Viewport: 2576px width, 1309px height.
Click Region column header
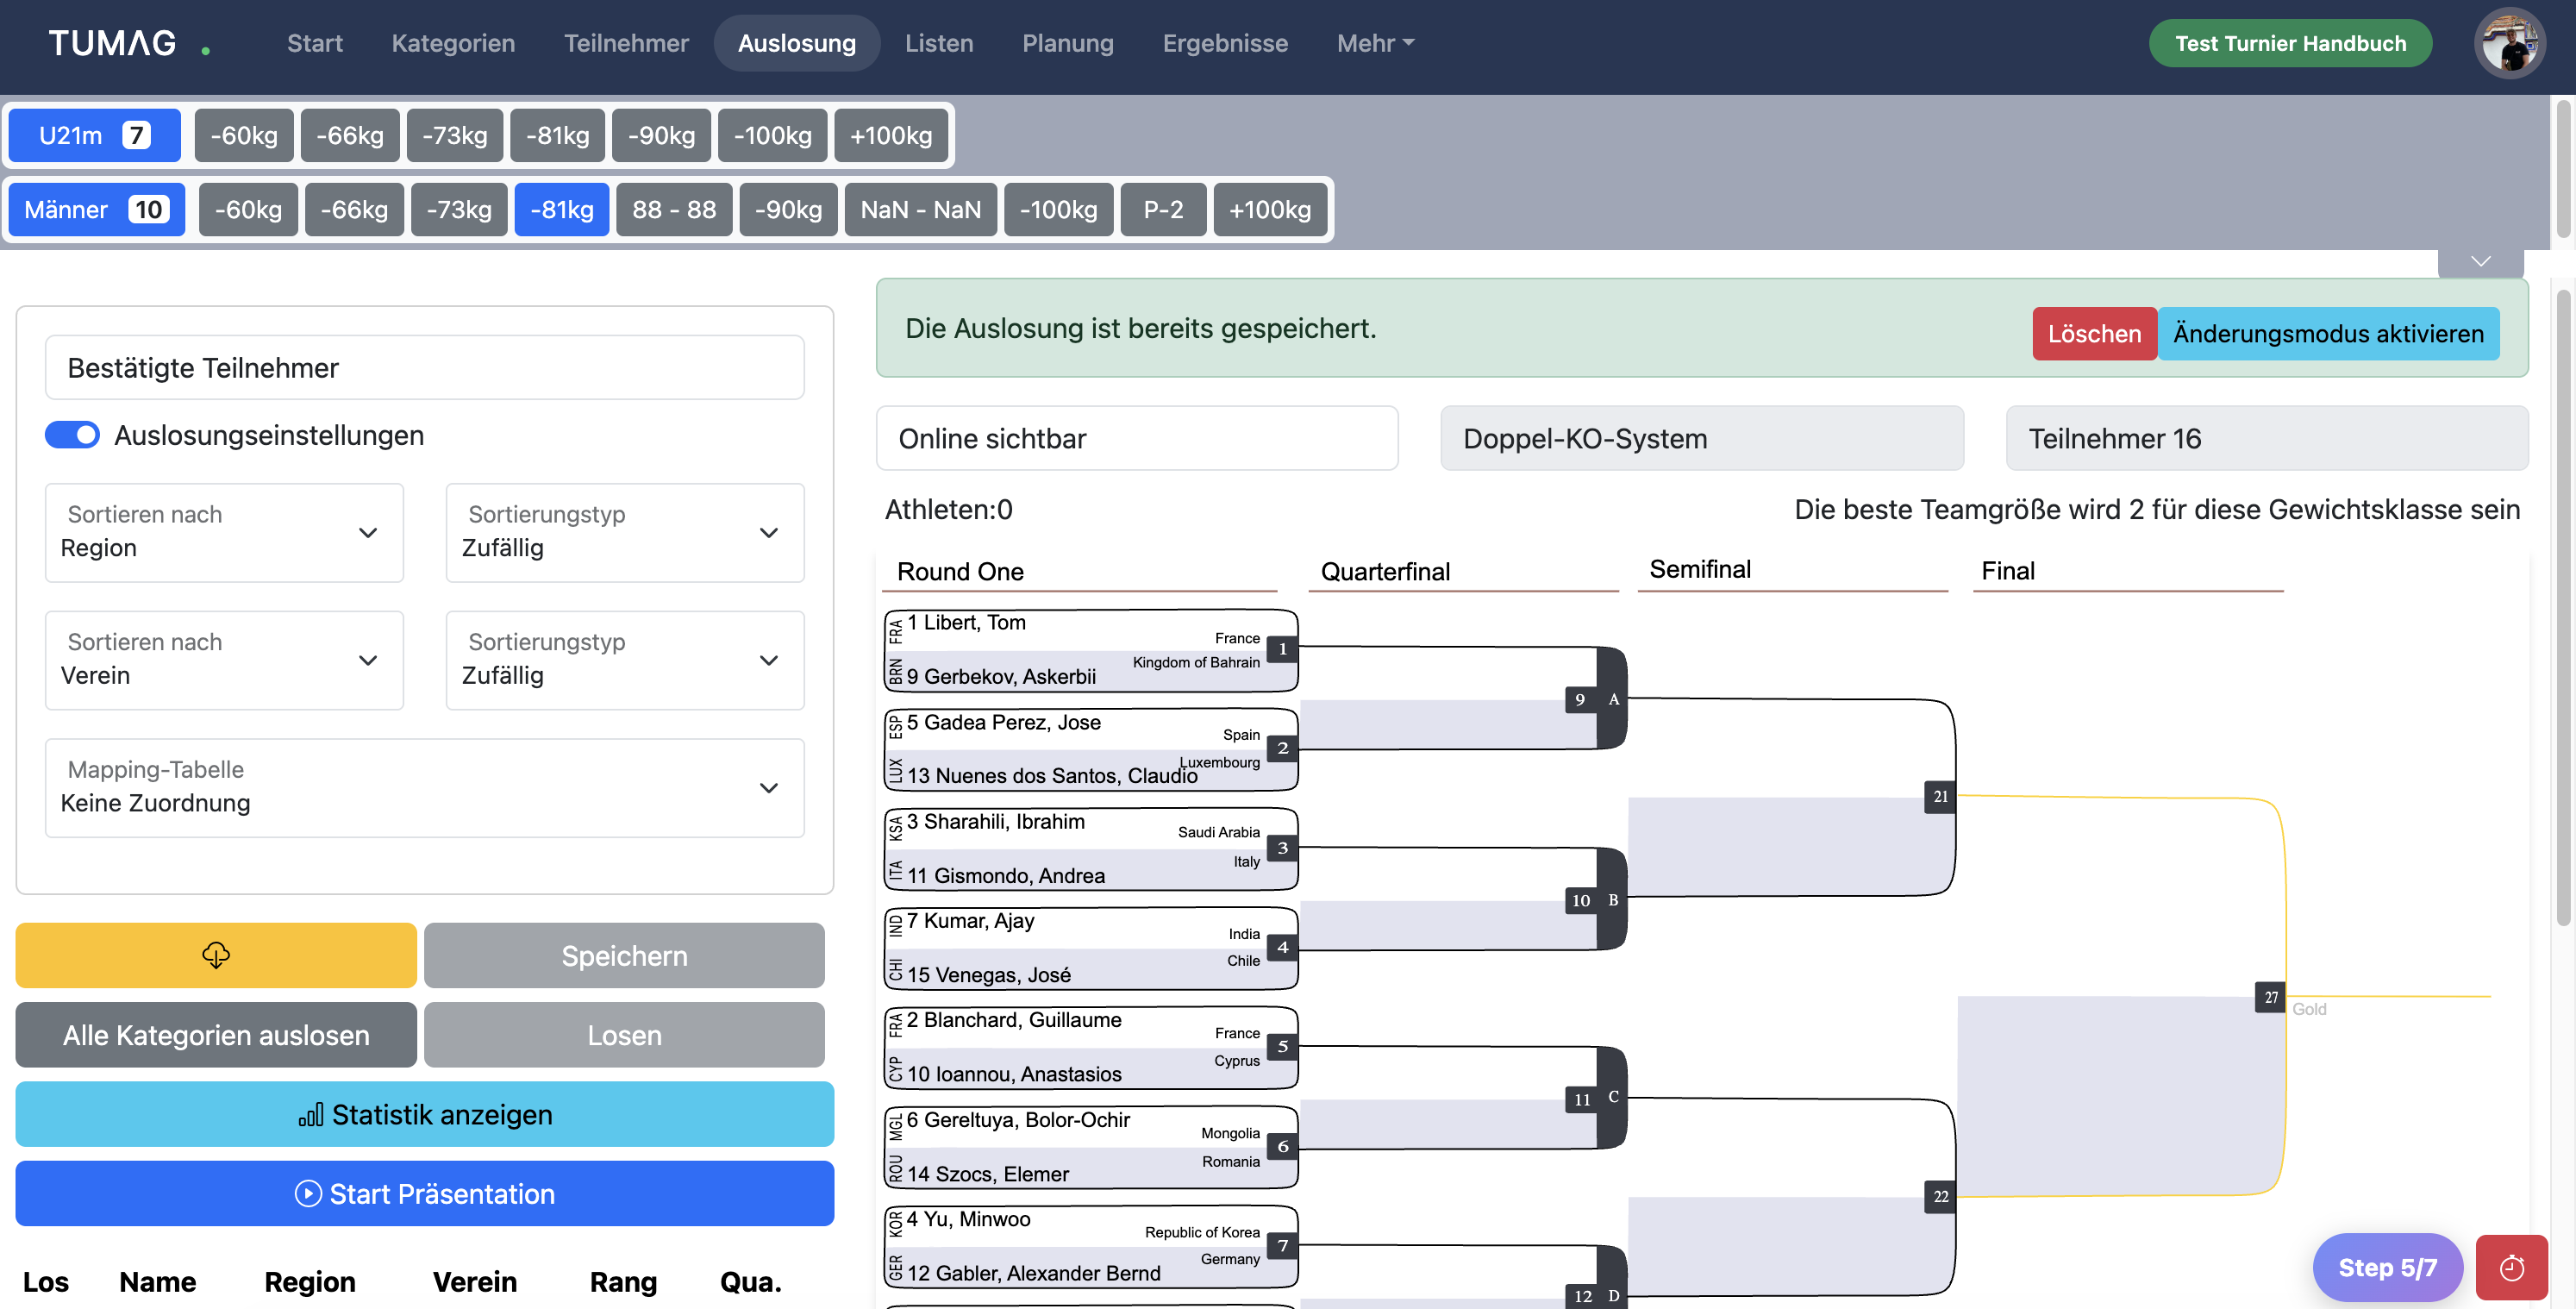pos(310,1281)
